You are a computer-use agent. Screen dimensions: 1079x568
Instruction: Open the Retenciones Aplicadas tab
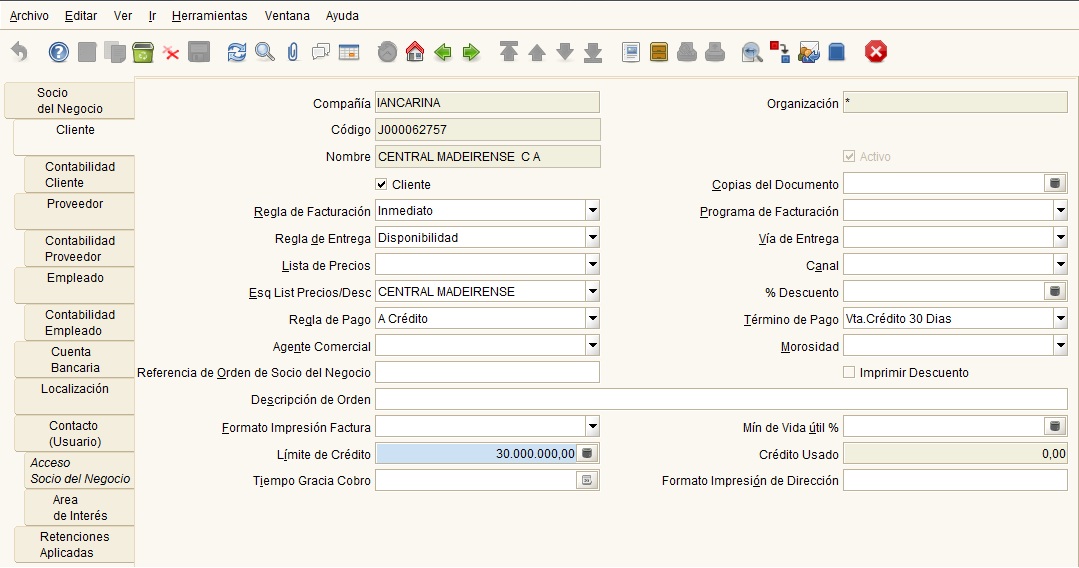click(x=74, y=544)
